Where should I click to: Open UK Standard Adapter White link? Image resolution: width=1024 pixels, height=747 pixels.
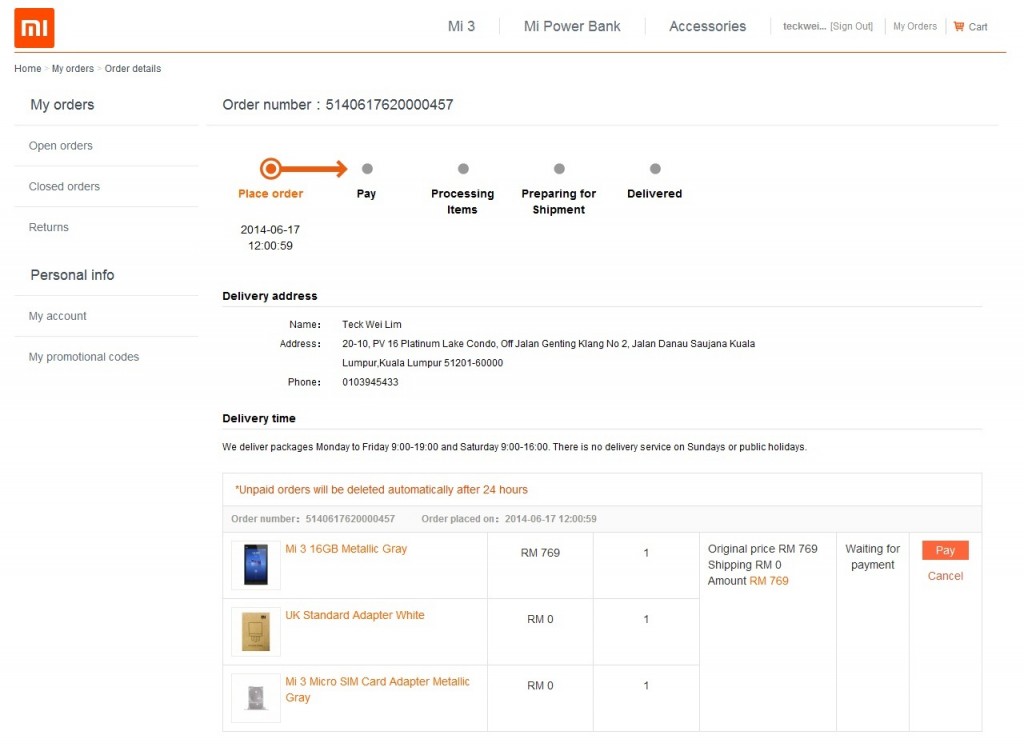pyautogui.click(x=355, y=615)
